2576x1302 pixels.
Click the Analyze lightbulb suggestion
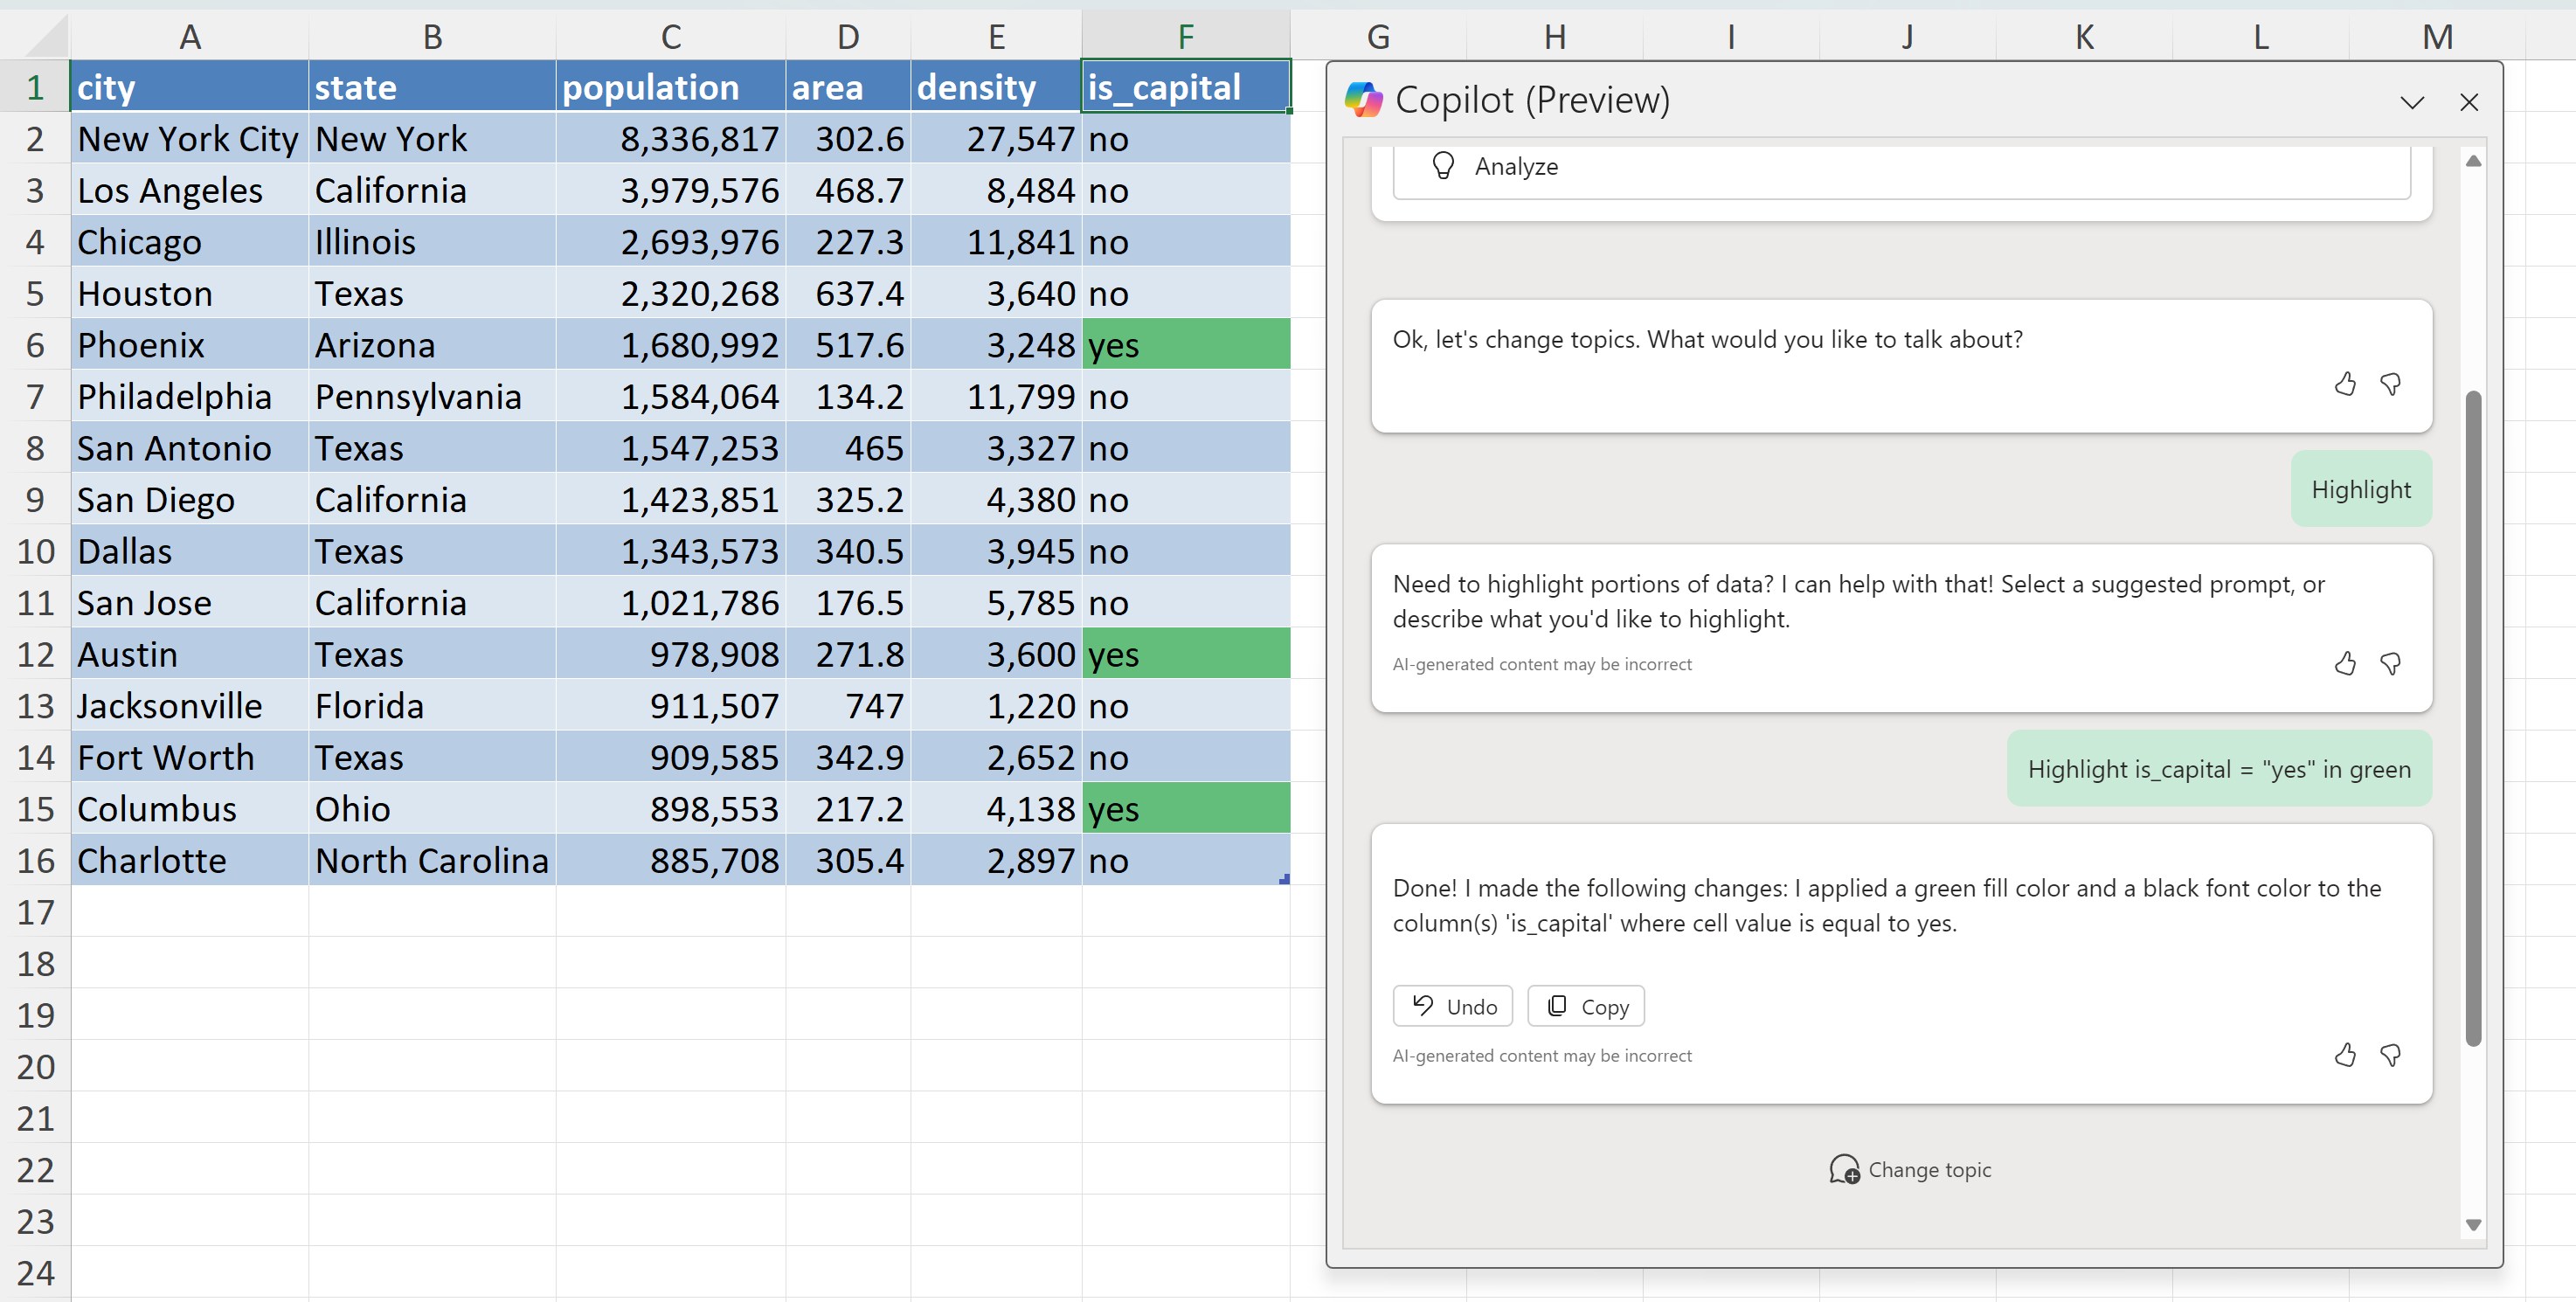(1515, 167)
